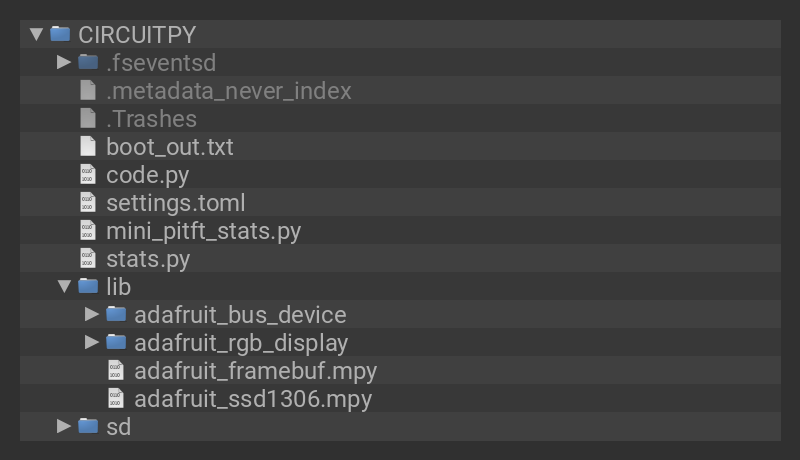Click the lib folder icon
Viewport: 800px width, 460px height.
tap(88, 286)
